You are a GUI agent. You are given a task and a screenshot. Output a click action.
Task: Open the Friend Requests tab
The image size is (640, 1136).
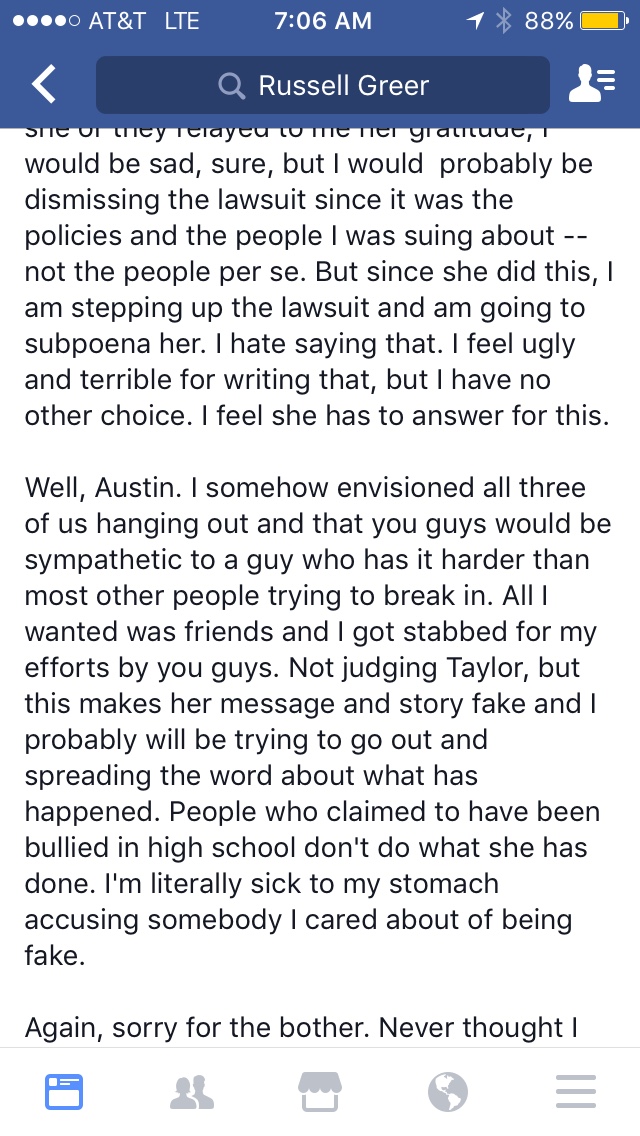point(192,1092)
